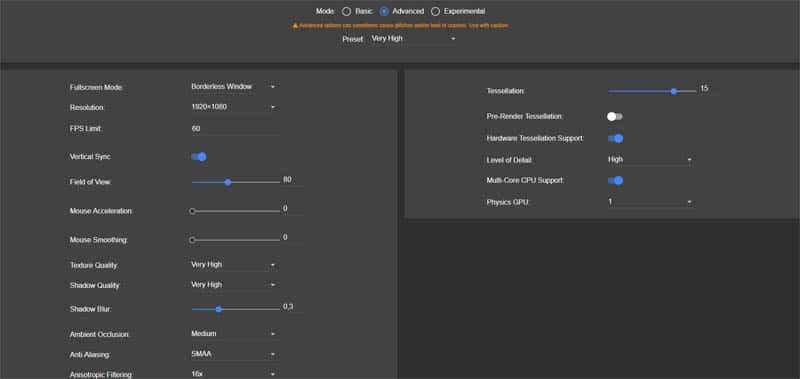Open the Texture Quality dropdown
The height and width of the screenshot is (379, 800).
(x=234, y=265)
